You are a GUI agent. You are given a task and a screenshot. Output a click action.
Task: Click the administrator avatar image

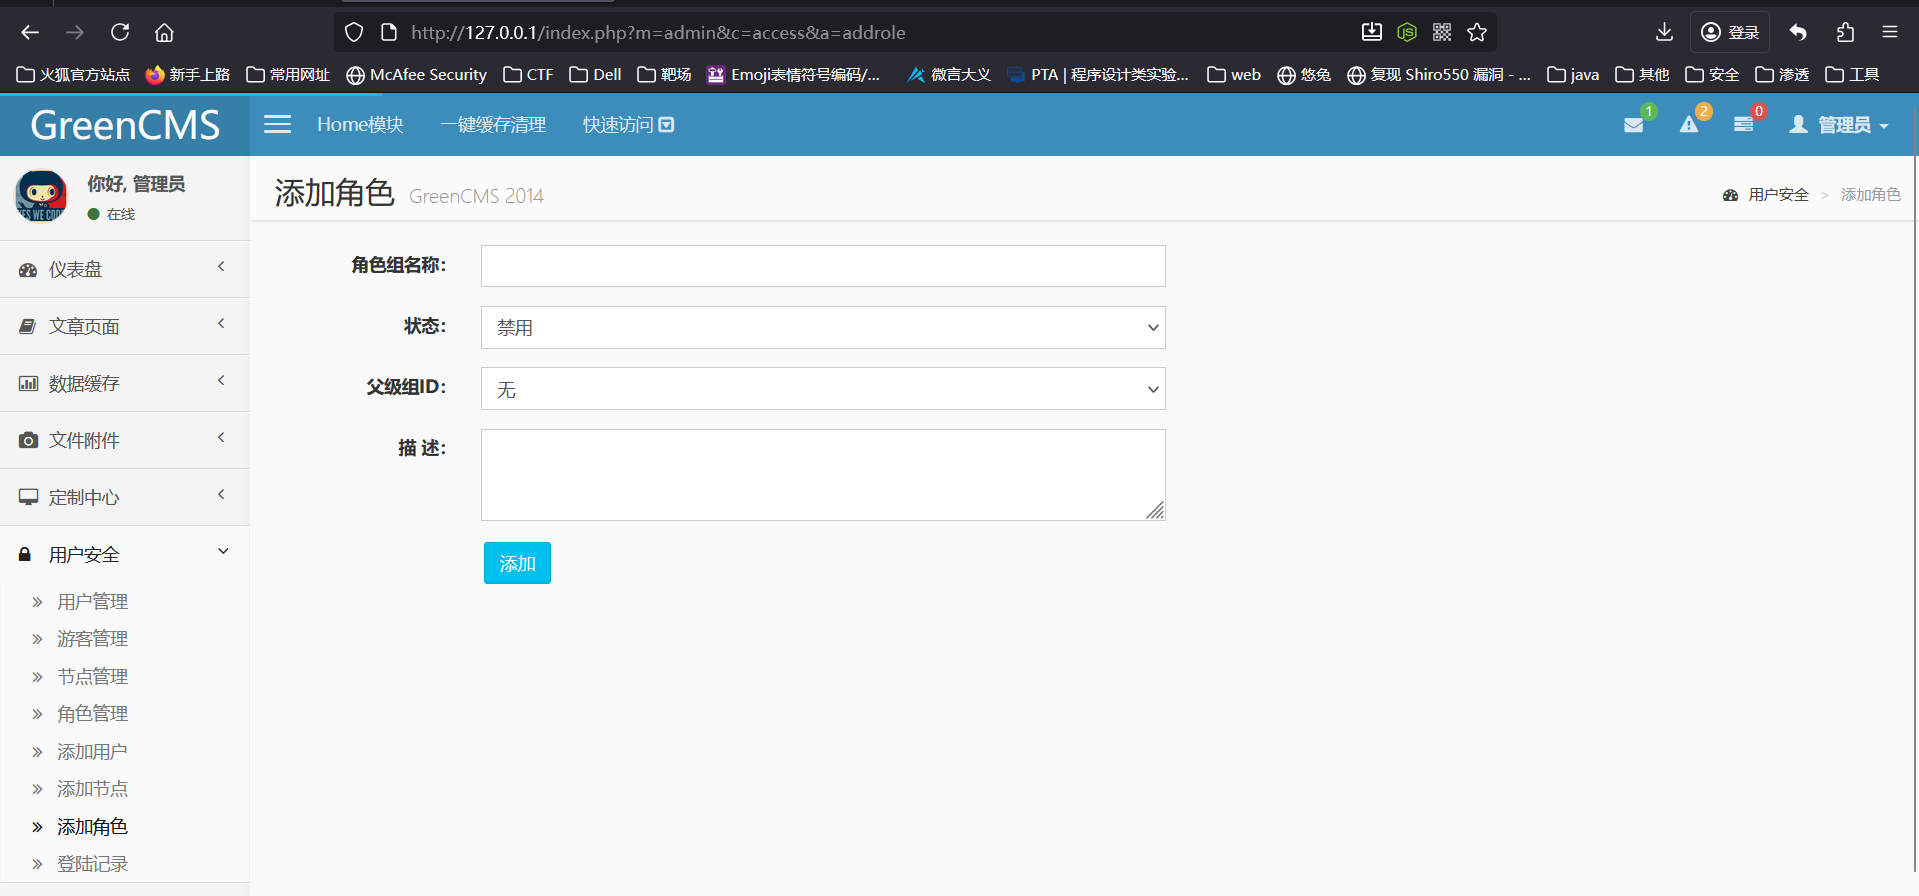click(41, 196)
